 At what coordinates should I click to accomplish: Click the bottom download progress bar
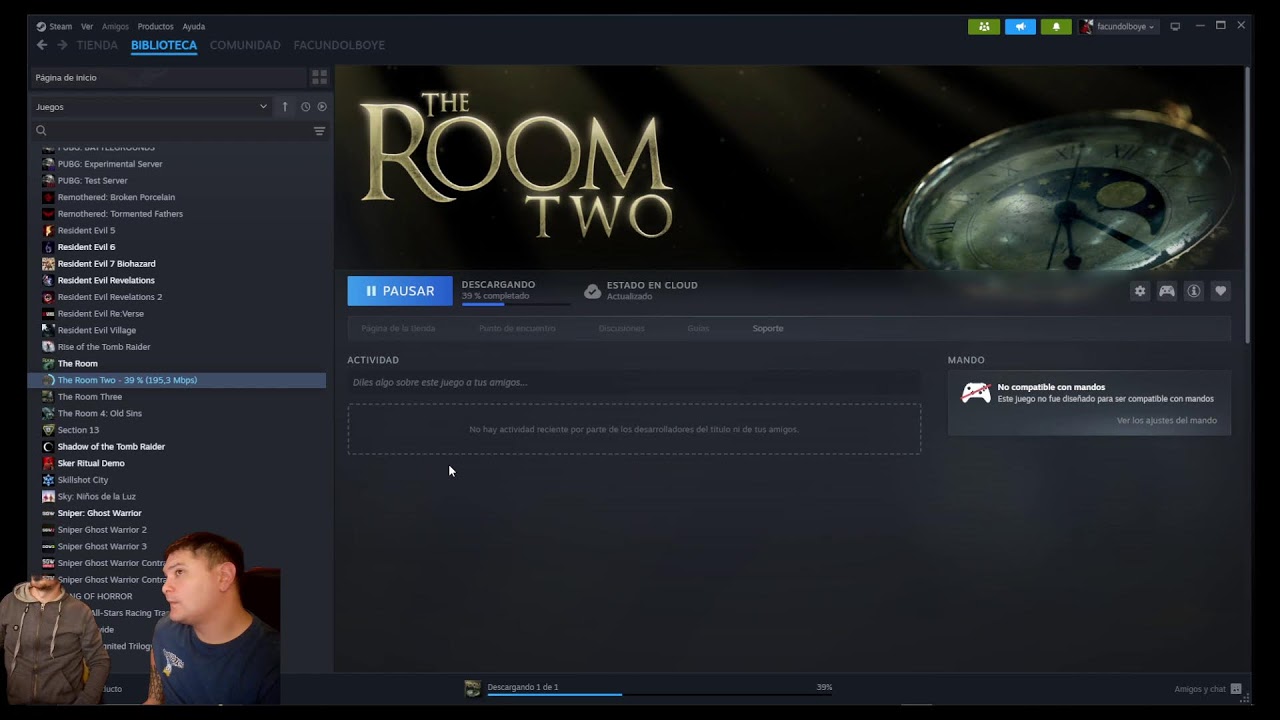658,694
